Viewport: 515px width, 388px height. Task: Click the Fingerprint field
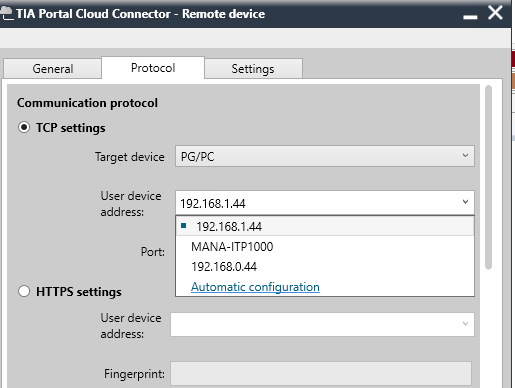(x=321, y=373)
